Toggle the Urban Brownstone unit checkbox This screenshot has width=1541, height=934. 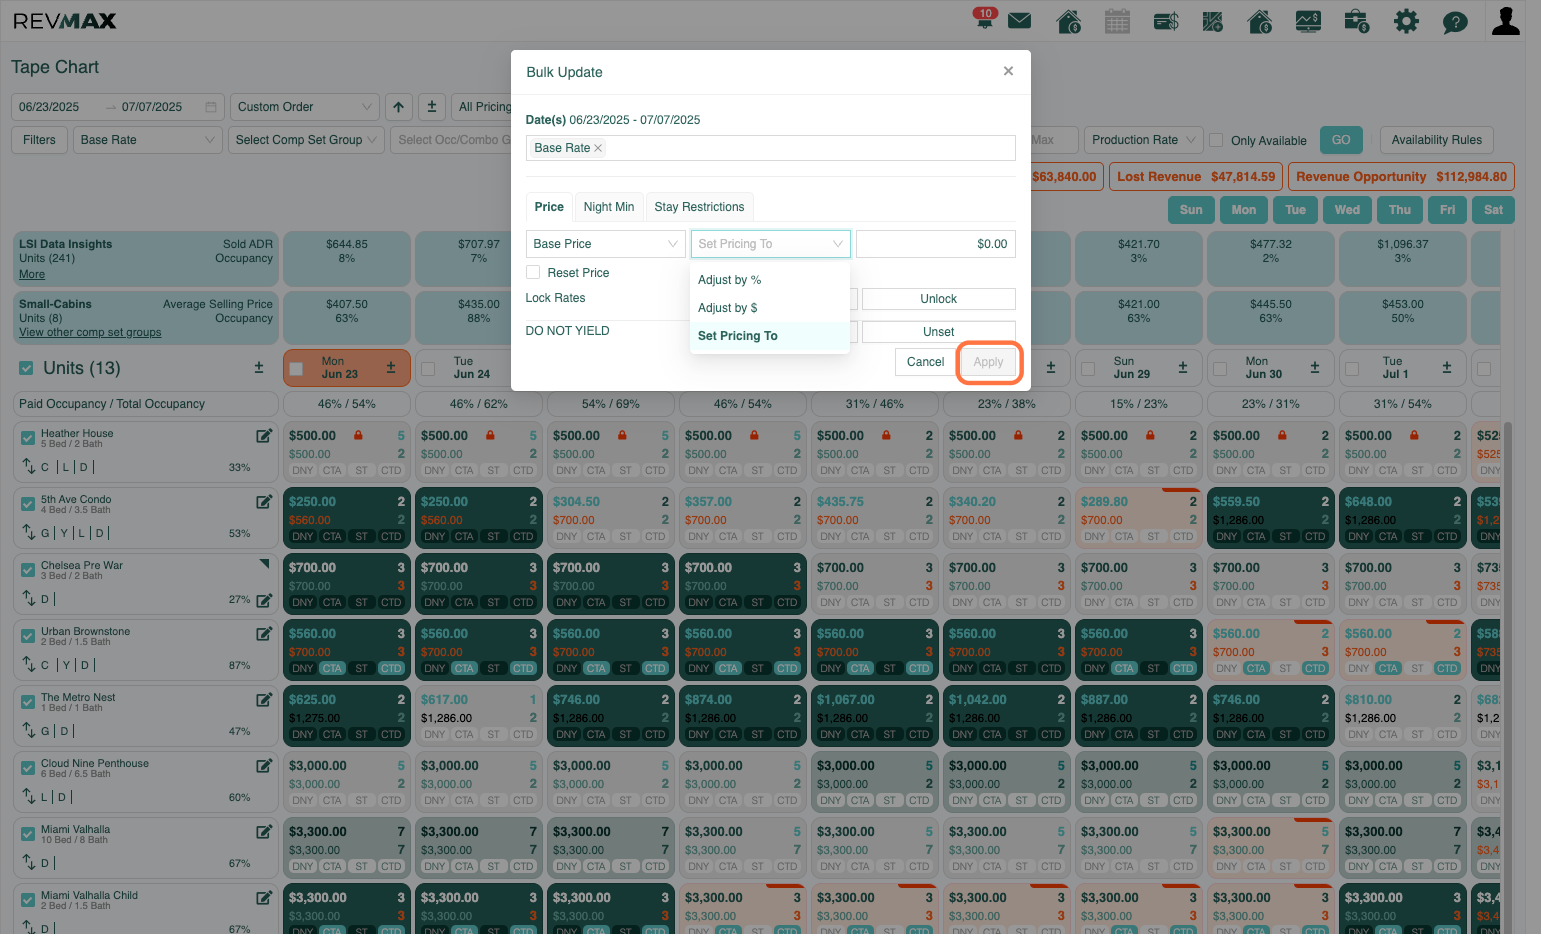[28, 635]
